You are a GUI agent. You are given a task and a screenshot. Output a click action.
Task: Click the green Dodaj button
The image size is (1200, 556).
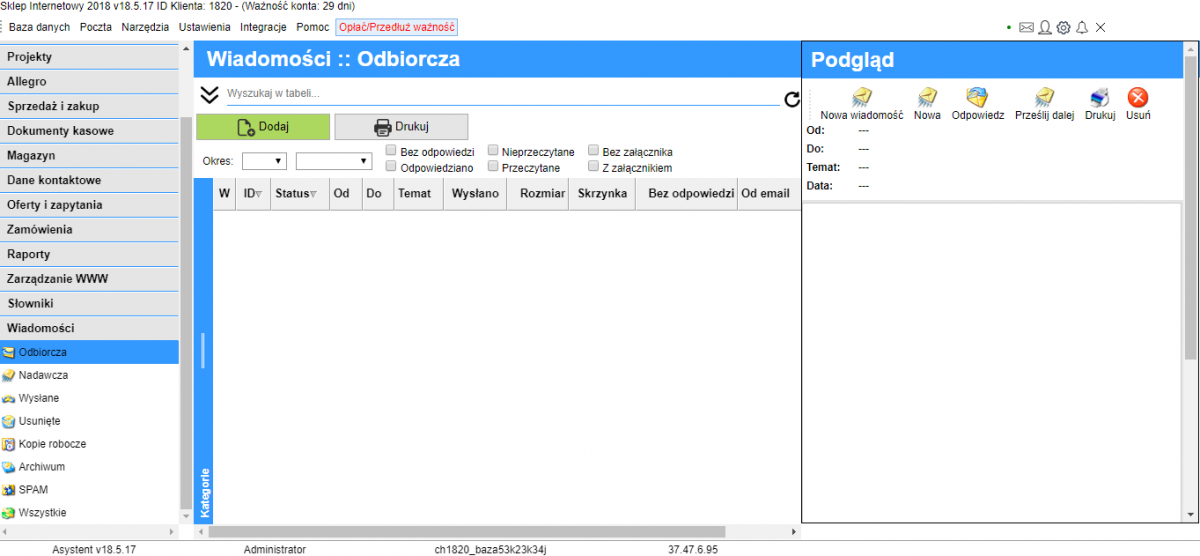tap(263, 127)
